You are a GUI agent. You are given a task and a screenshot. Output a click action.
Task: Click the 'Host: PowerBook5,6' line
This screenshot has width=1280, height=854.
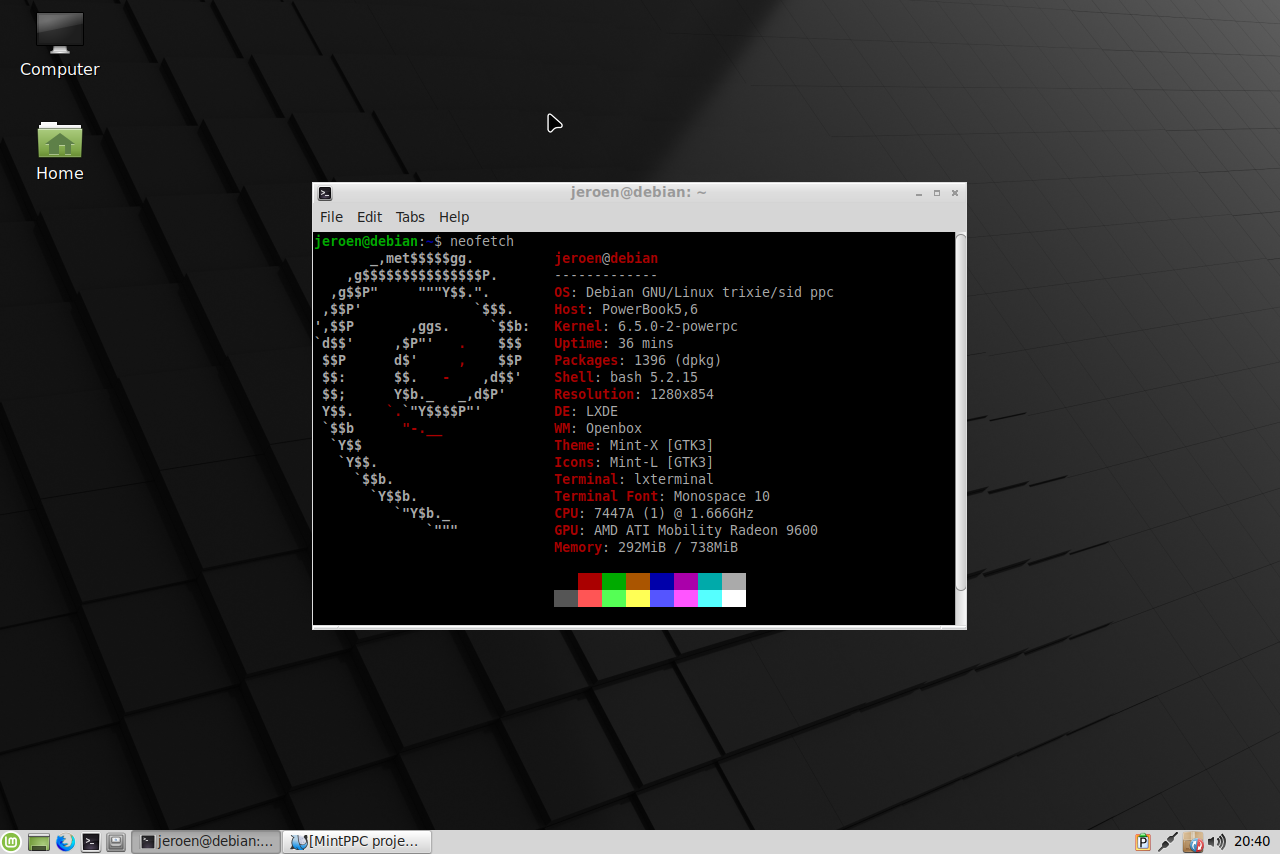pos(626,309)
